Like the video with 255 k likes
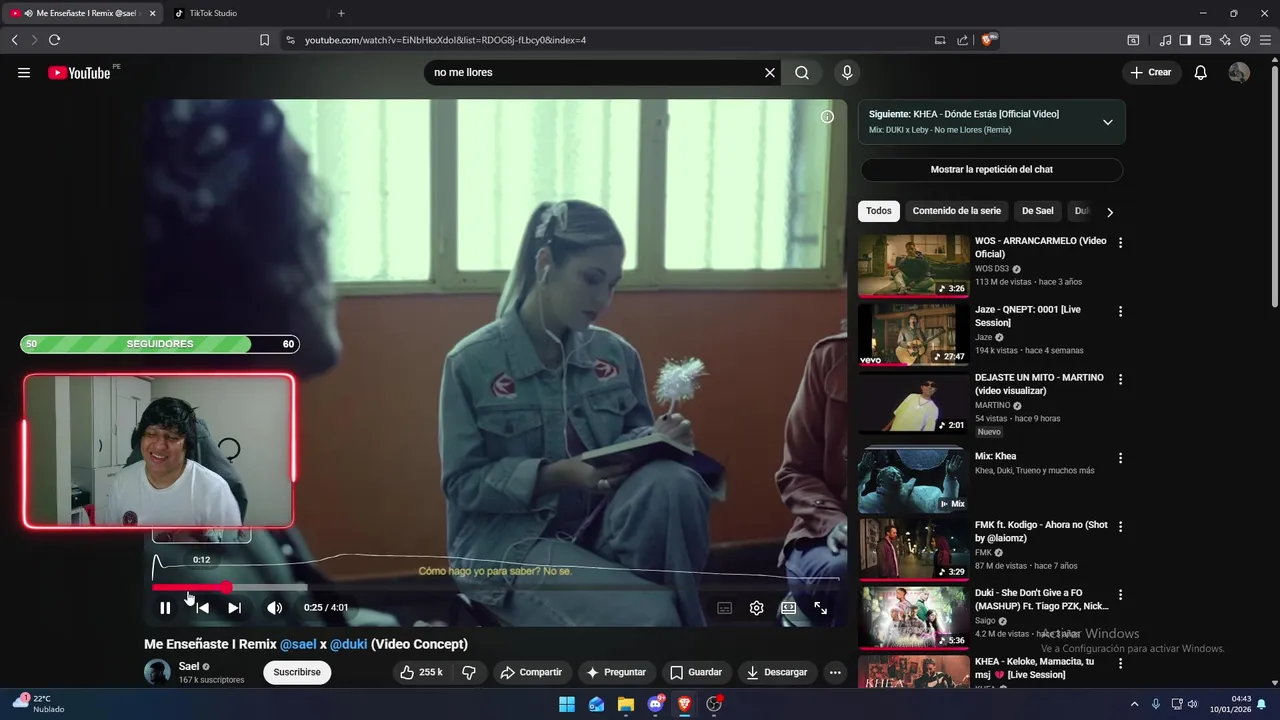 [421, 672]
